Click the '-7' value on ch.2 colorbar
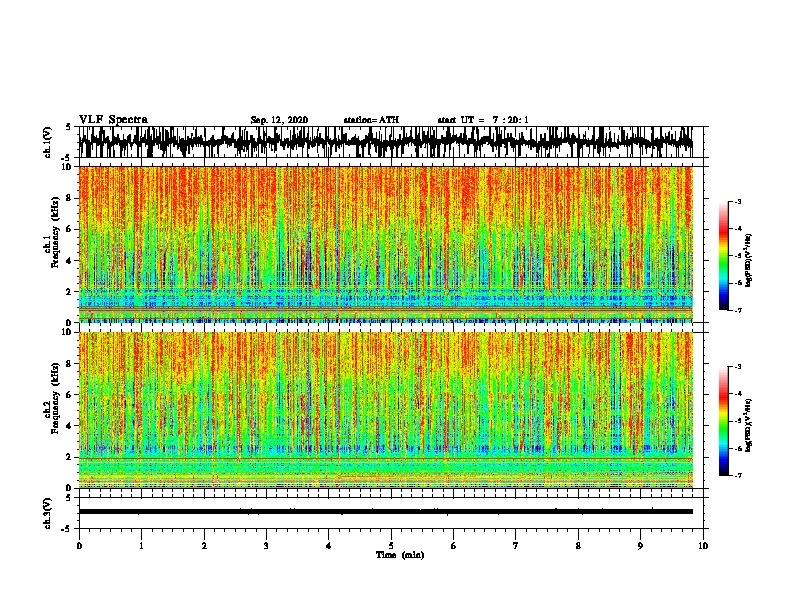Screen dimensions: 792x612 [x=737, y=476]
